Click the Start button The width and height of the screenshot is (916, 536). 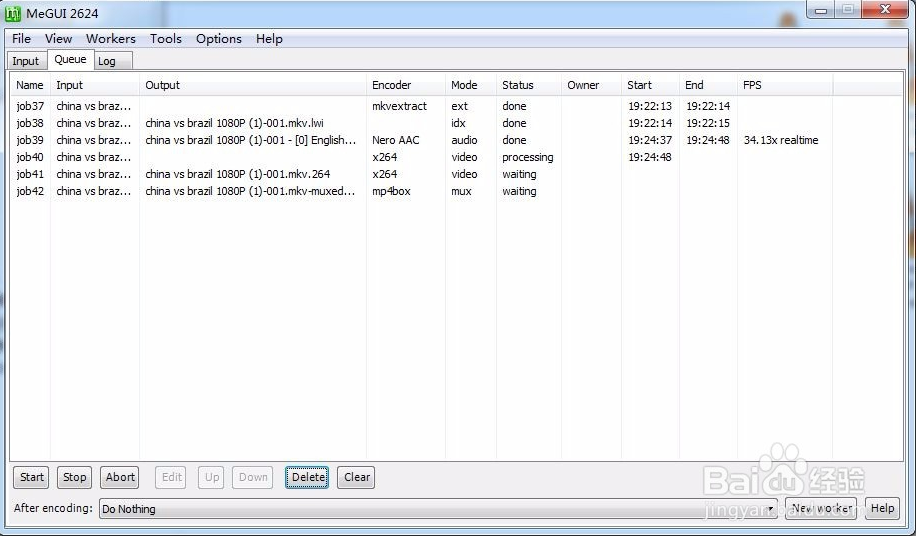pyautogui.click(x=32, y=477)
